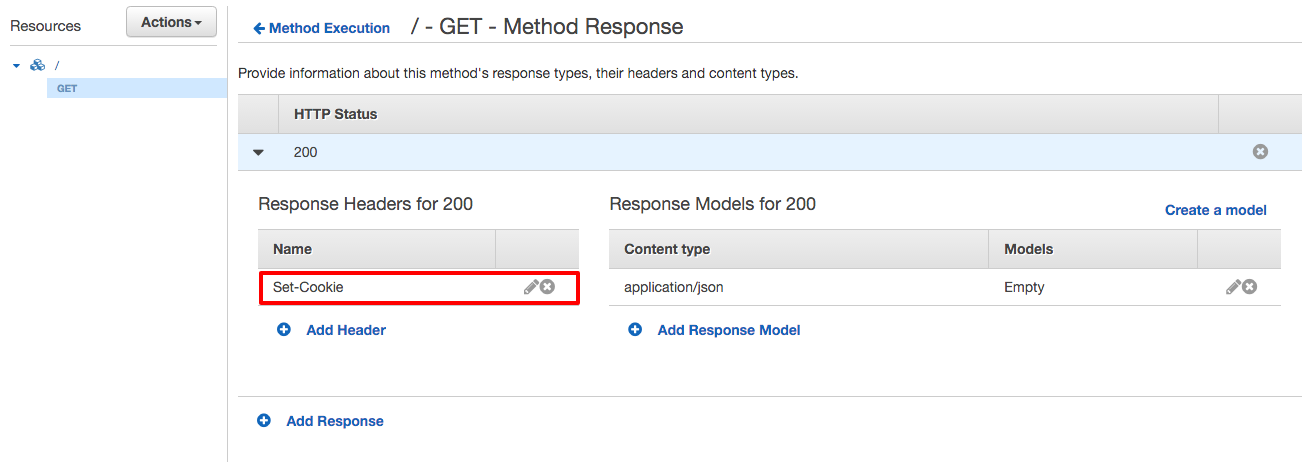Open the Actions dropdown menu
The width and height of the screenshot is (1311, 462).
171,22
